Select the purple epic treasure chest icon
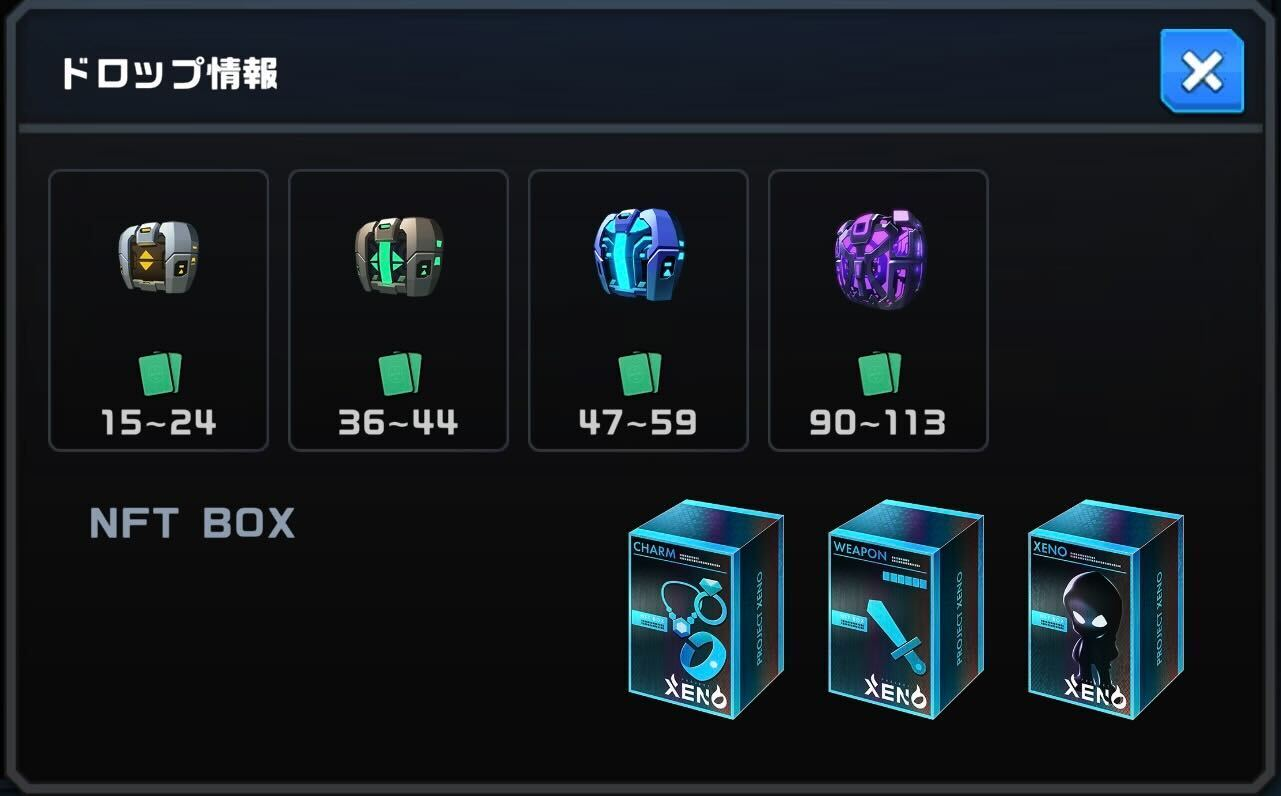 tap(879, 259)
